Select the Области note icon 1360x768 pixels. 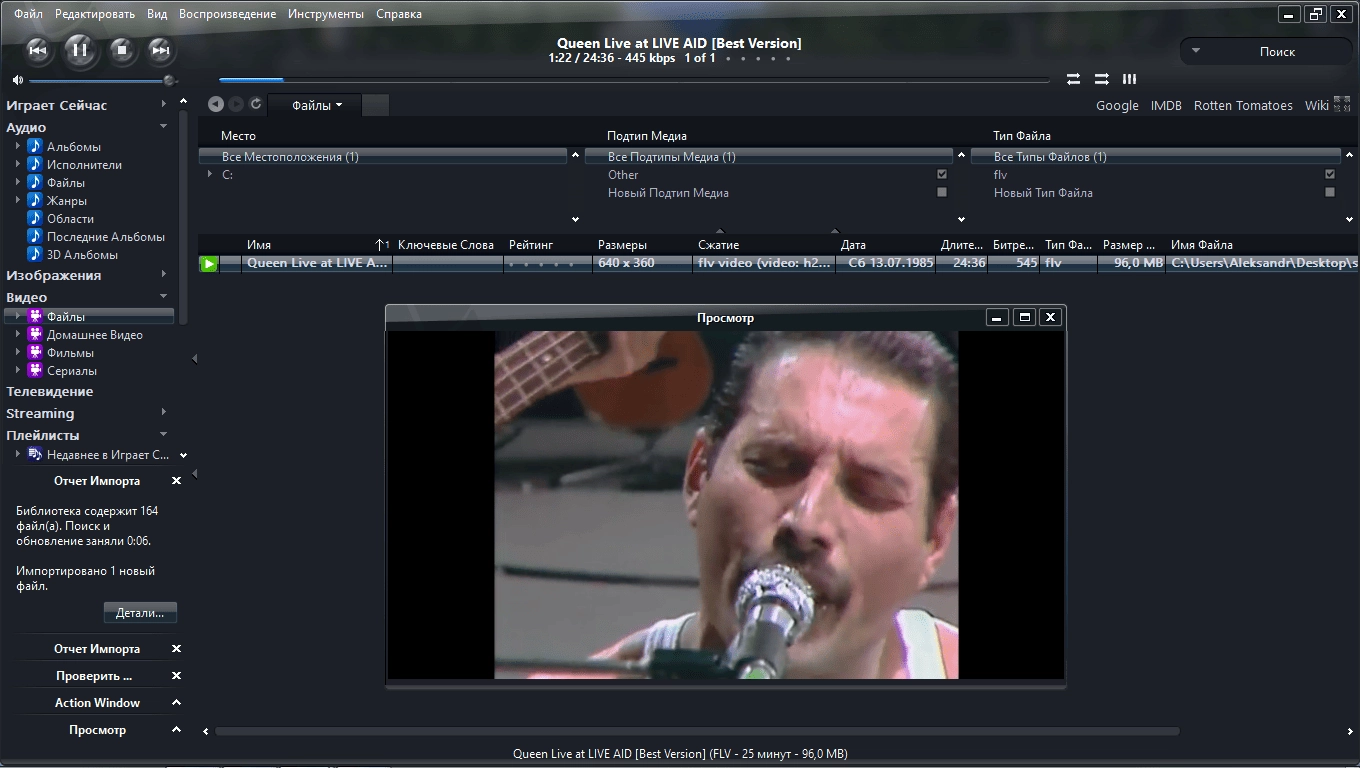35,219
